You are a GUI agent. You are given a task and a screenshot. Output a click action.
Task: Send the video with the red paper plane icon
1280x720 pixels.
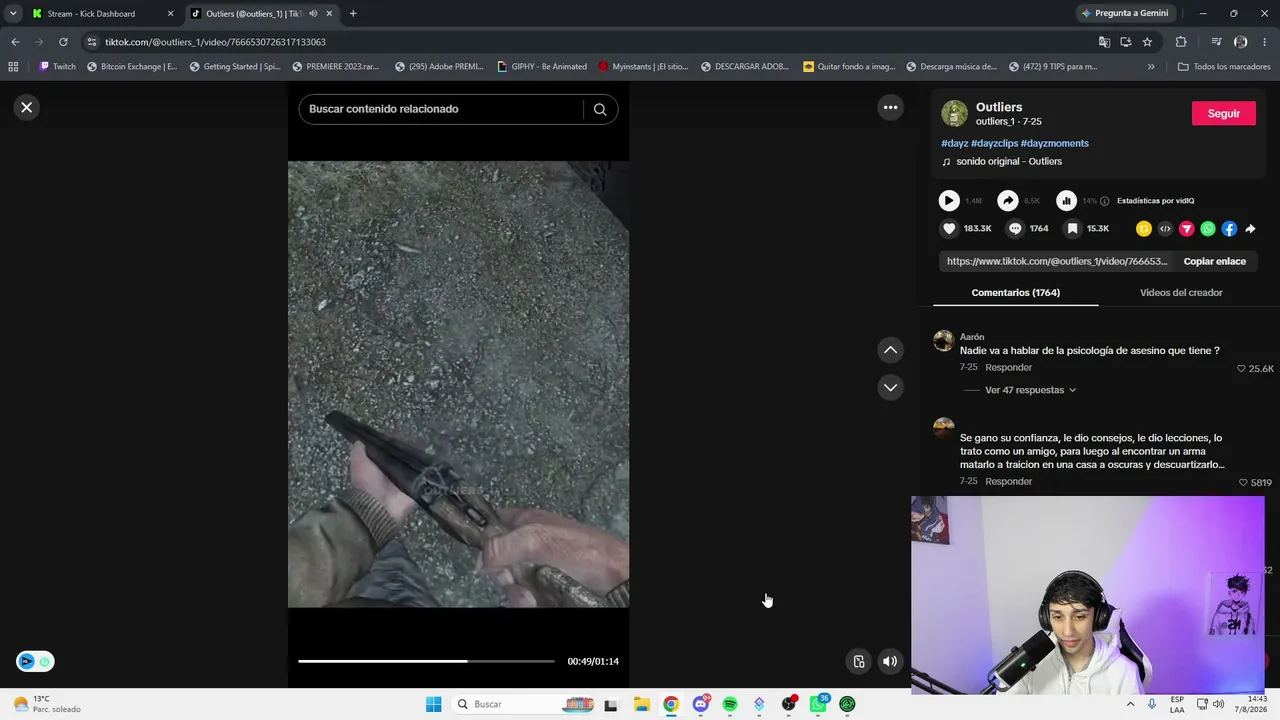1187,229
